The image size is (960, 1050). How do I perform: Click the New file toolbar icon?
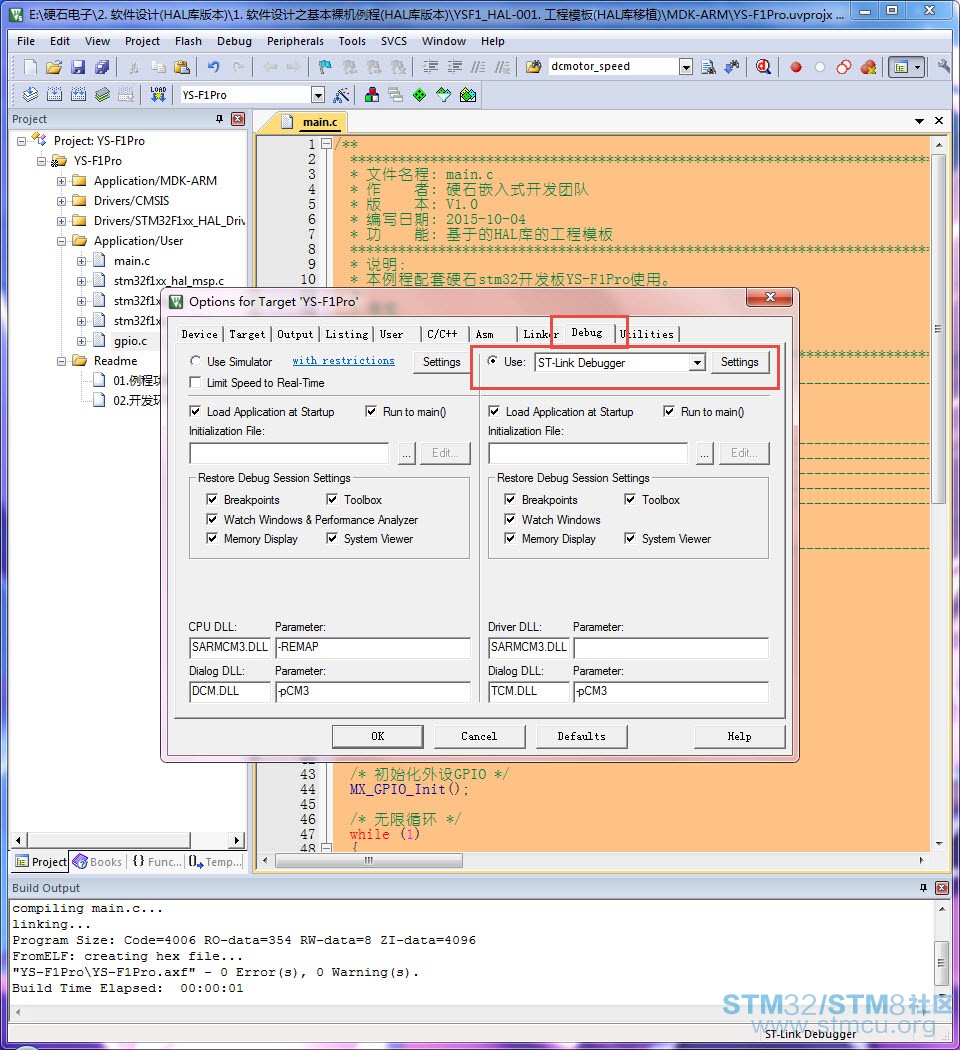click(30, 66)
